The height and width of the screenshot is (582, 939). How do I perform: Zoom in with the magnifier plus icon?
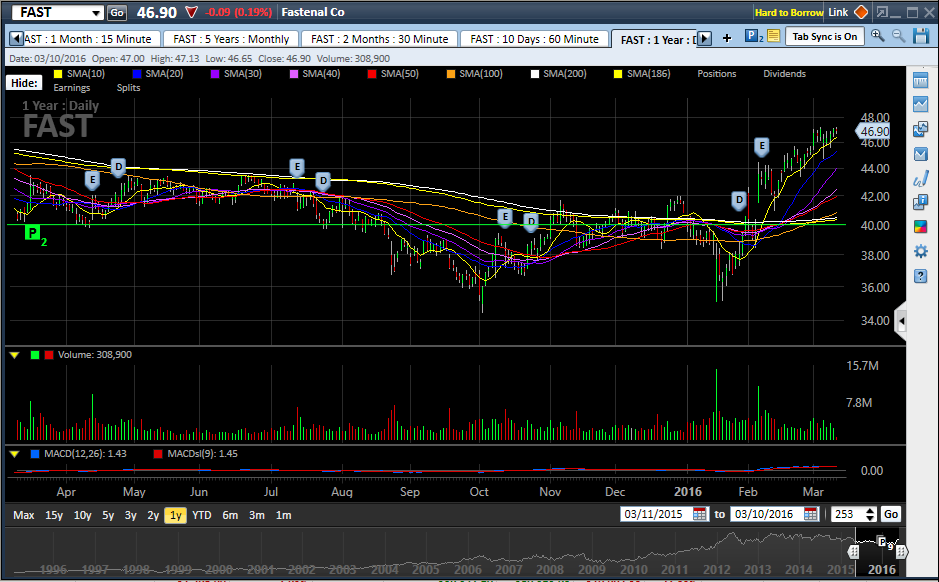click(878, 36)
